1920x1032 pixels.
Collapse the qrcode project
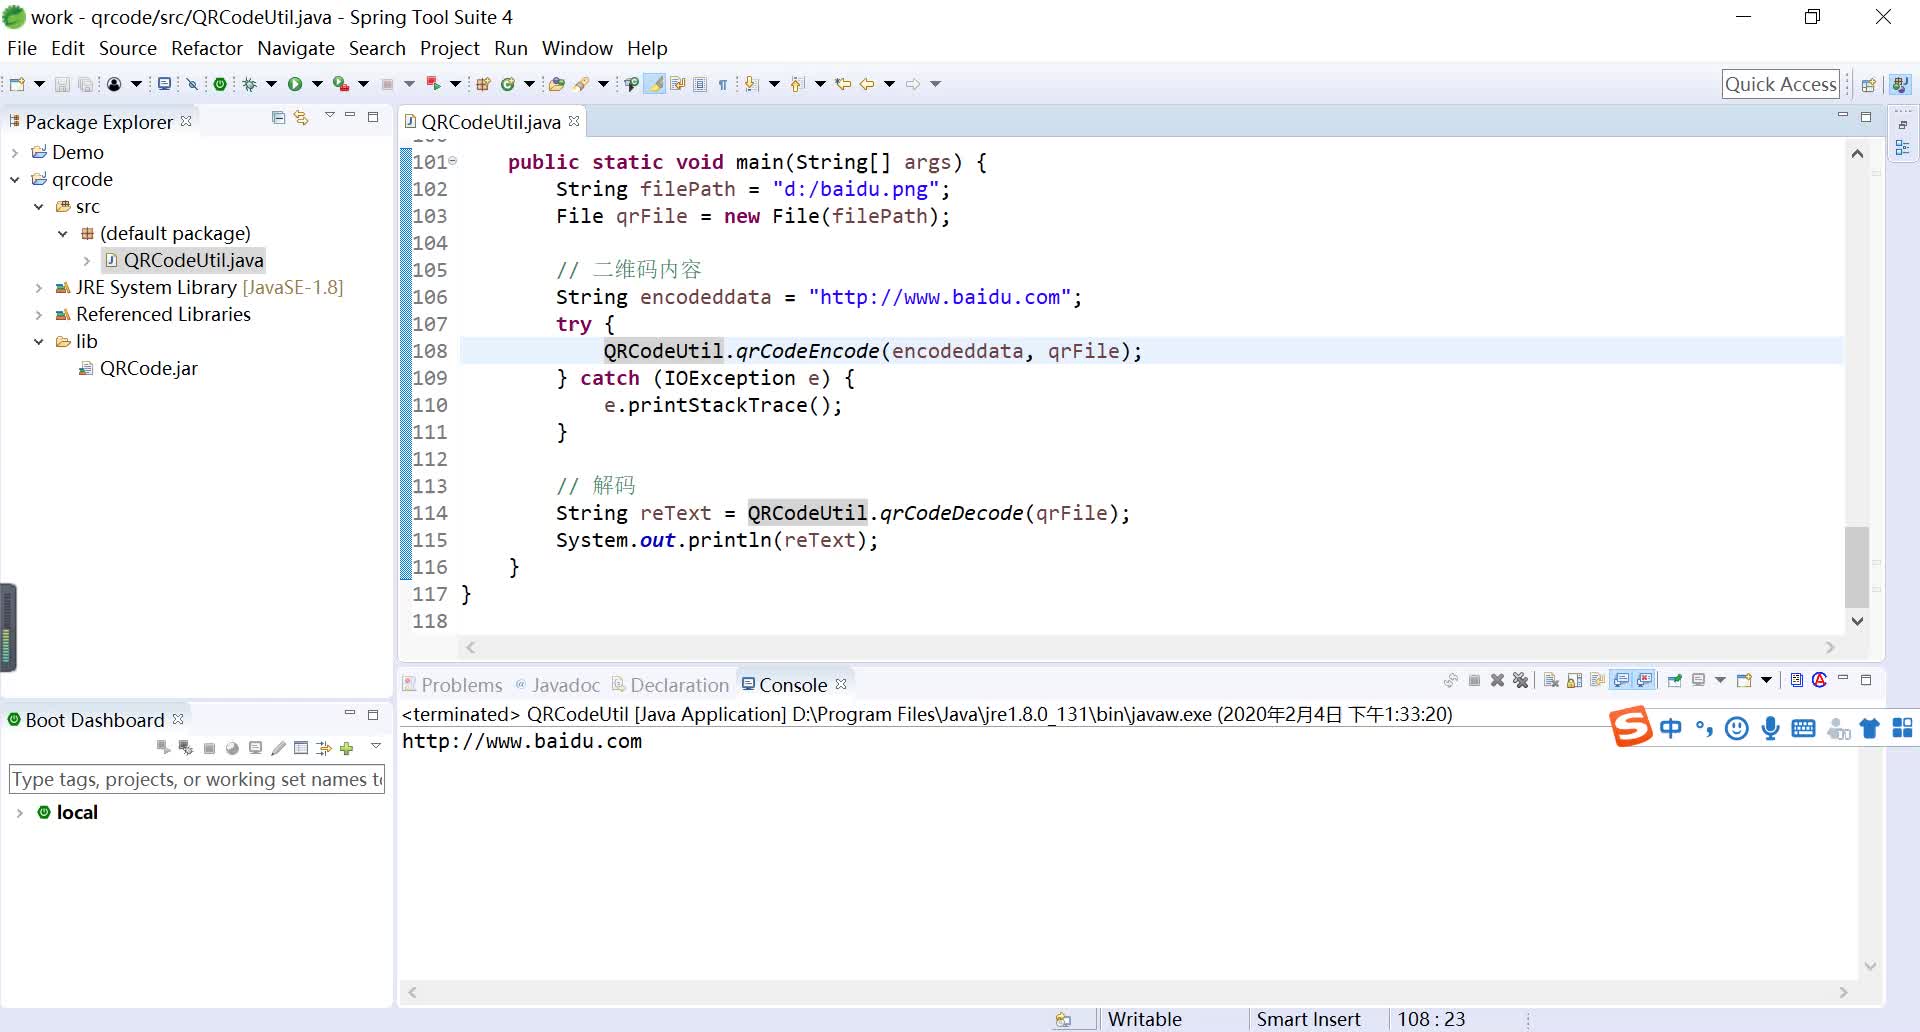point(14,180)
